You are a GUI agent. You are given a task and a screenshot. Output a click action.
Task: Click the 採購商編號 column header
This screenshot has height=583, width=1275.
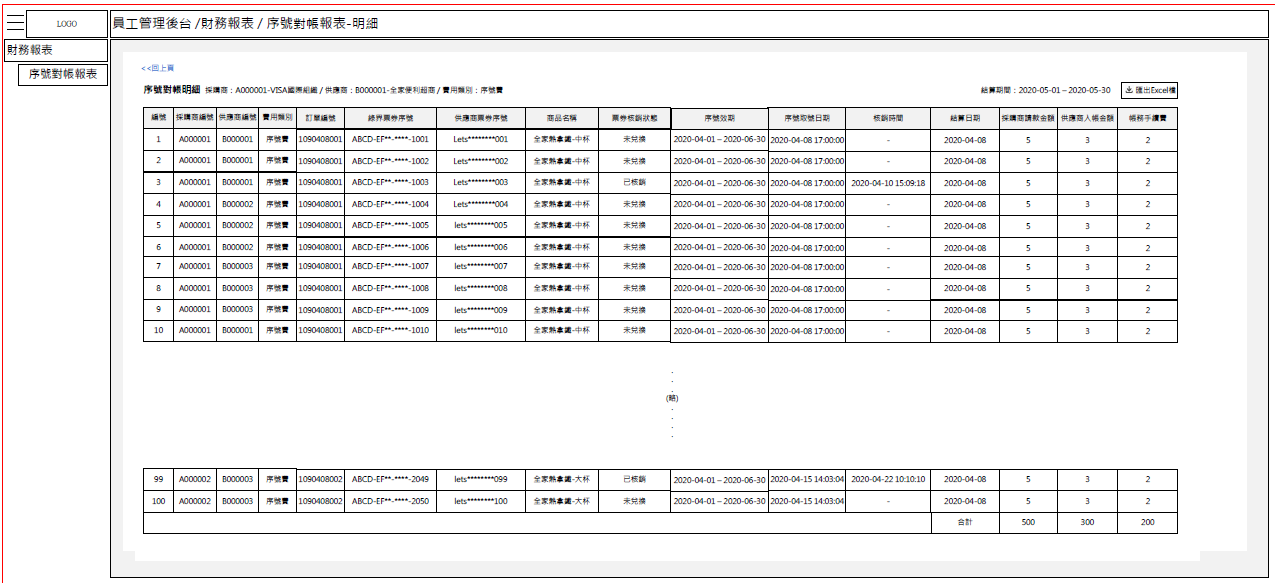pos(195,118)
